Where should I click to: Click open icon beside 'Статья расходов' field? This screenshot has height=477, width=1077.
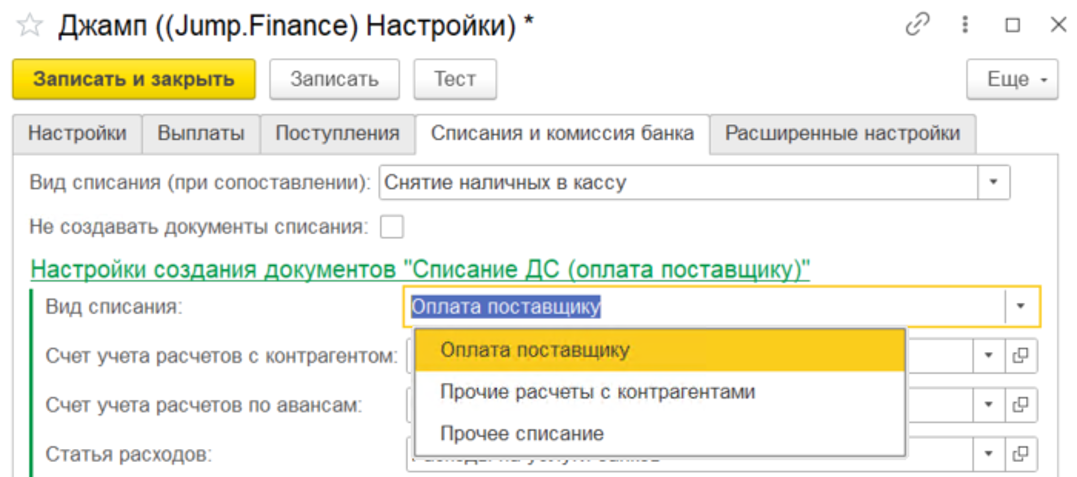(x=1021, y=455)
